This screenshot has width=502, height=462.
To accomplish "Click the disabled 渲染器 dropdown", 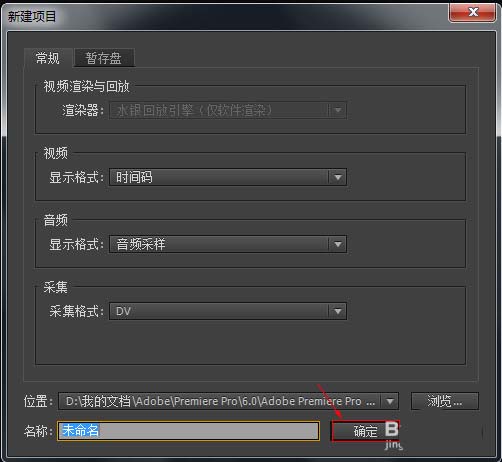I will pyautogui.click(x=228, y=110).
